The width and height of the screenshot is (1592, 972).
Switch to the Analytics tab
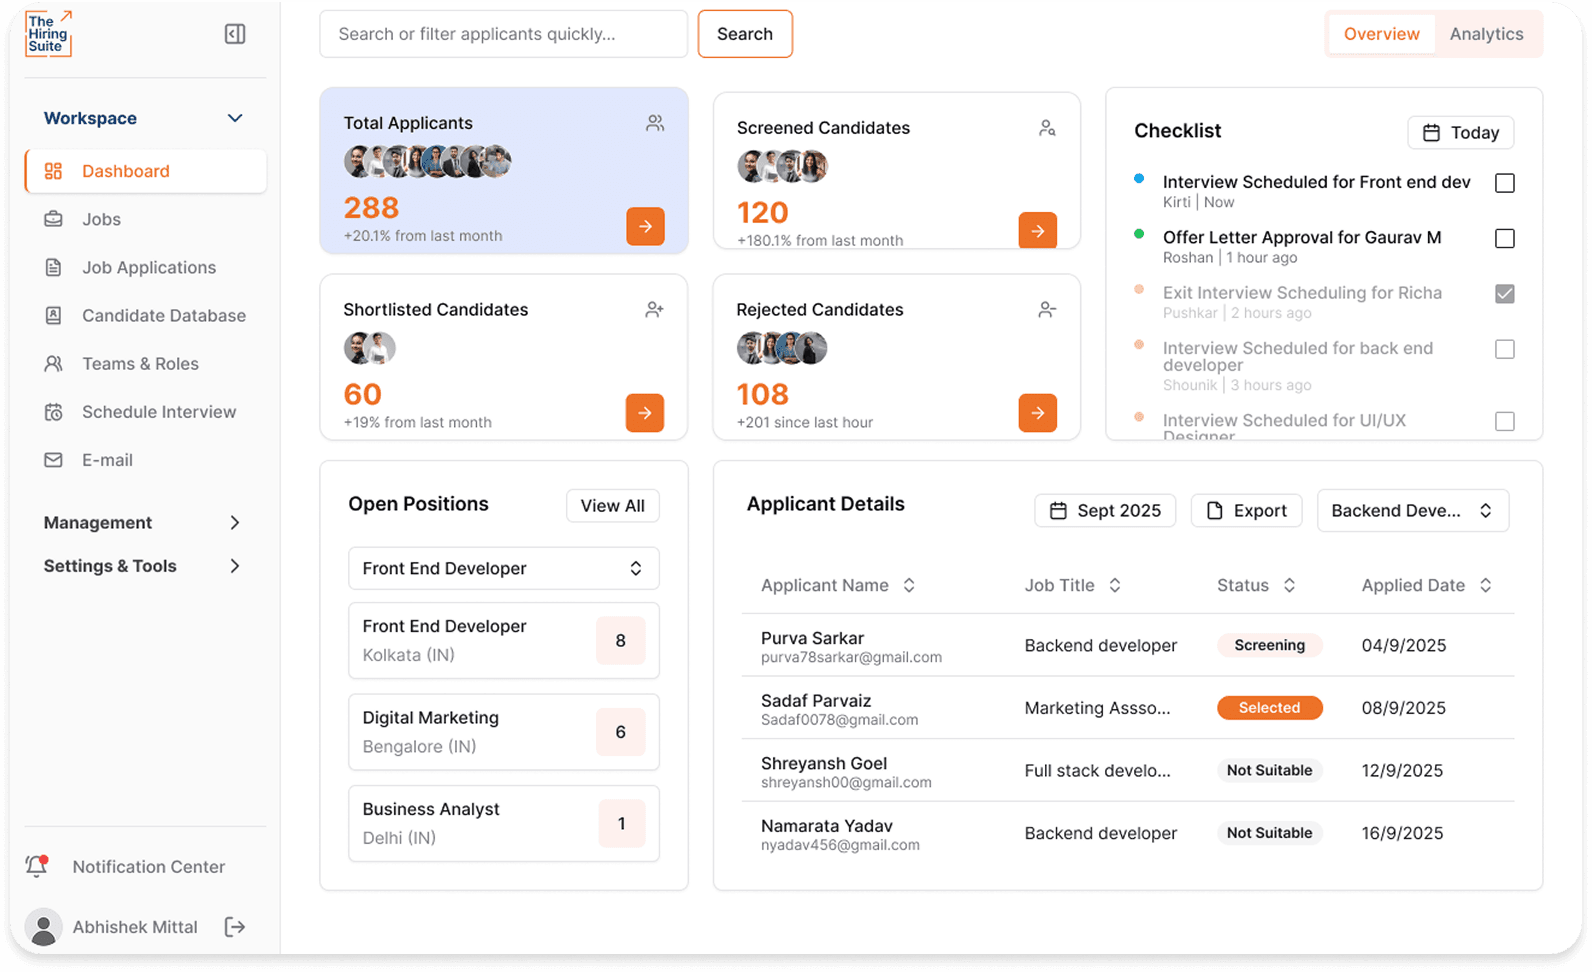(1486, 34)
